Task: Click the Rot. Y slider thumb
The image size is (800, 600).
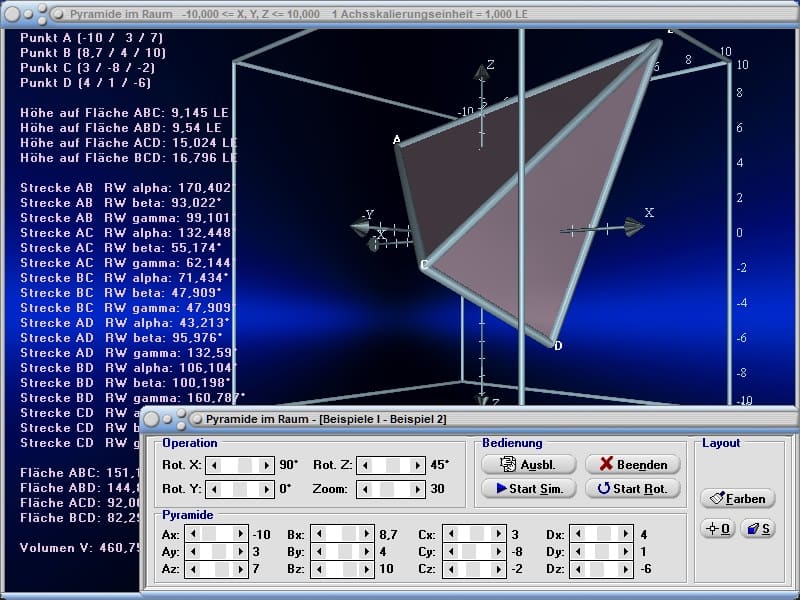Action: [x=240, y=489]
